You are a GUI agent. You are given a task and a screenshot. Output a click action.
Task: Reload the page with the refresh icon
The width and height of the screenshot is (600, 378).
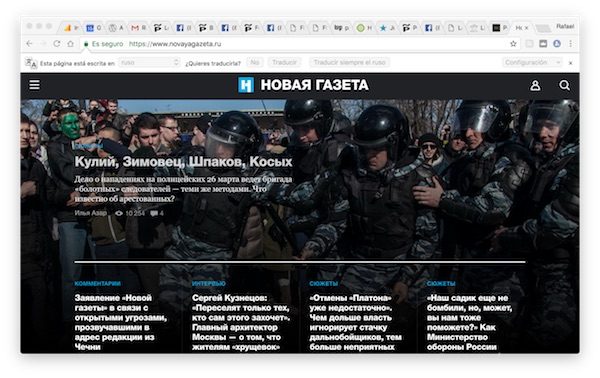click(57, 44)
